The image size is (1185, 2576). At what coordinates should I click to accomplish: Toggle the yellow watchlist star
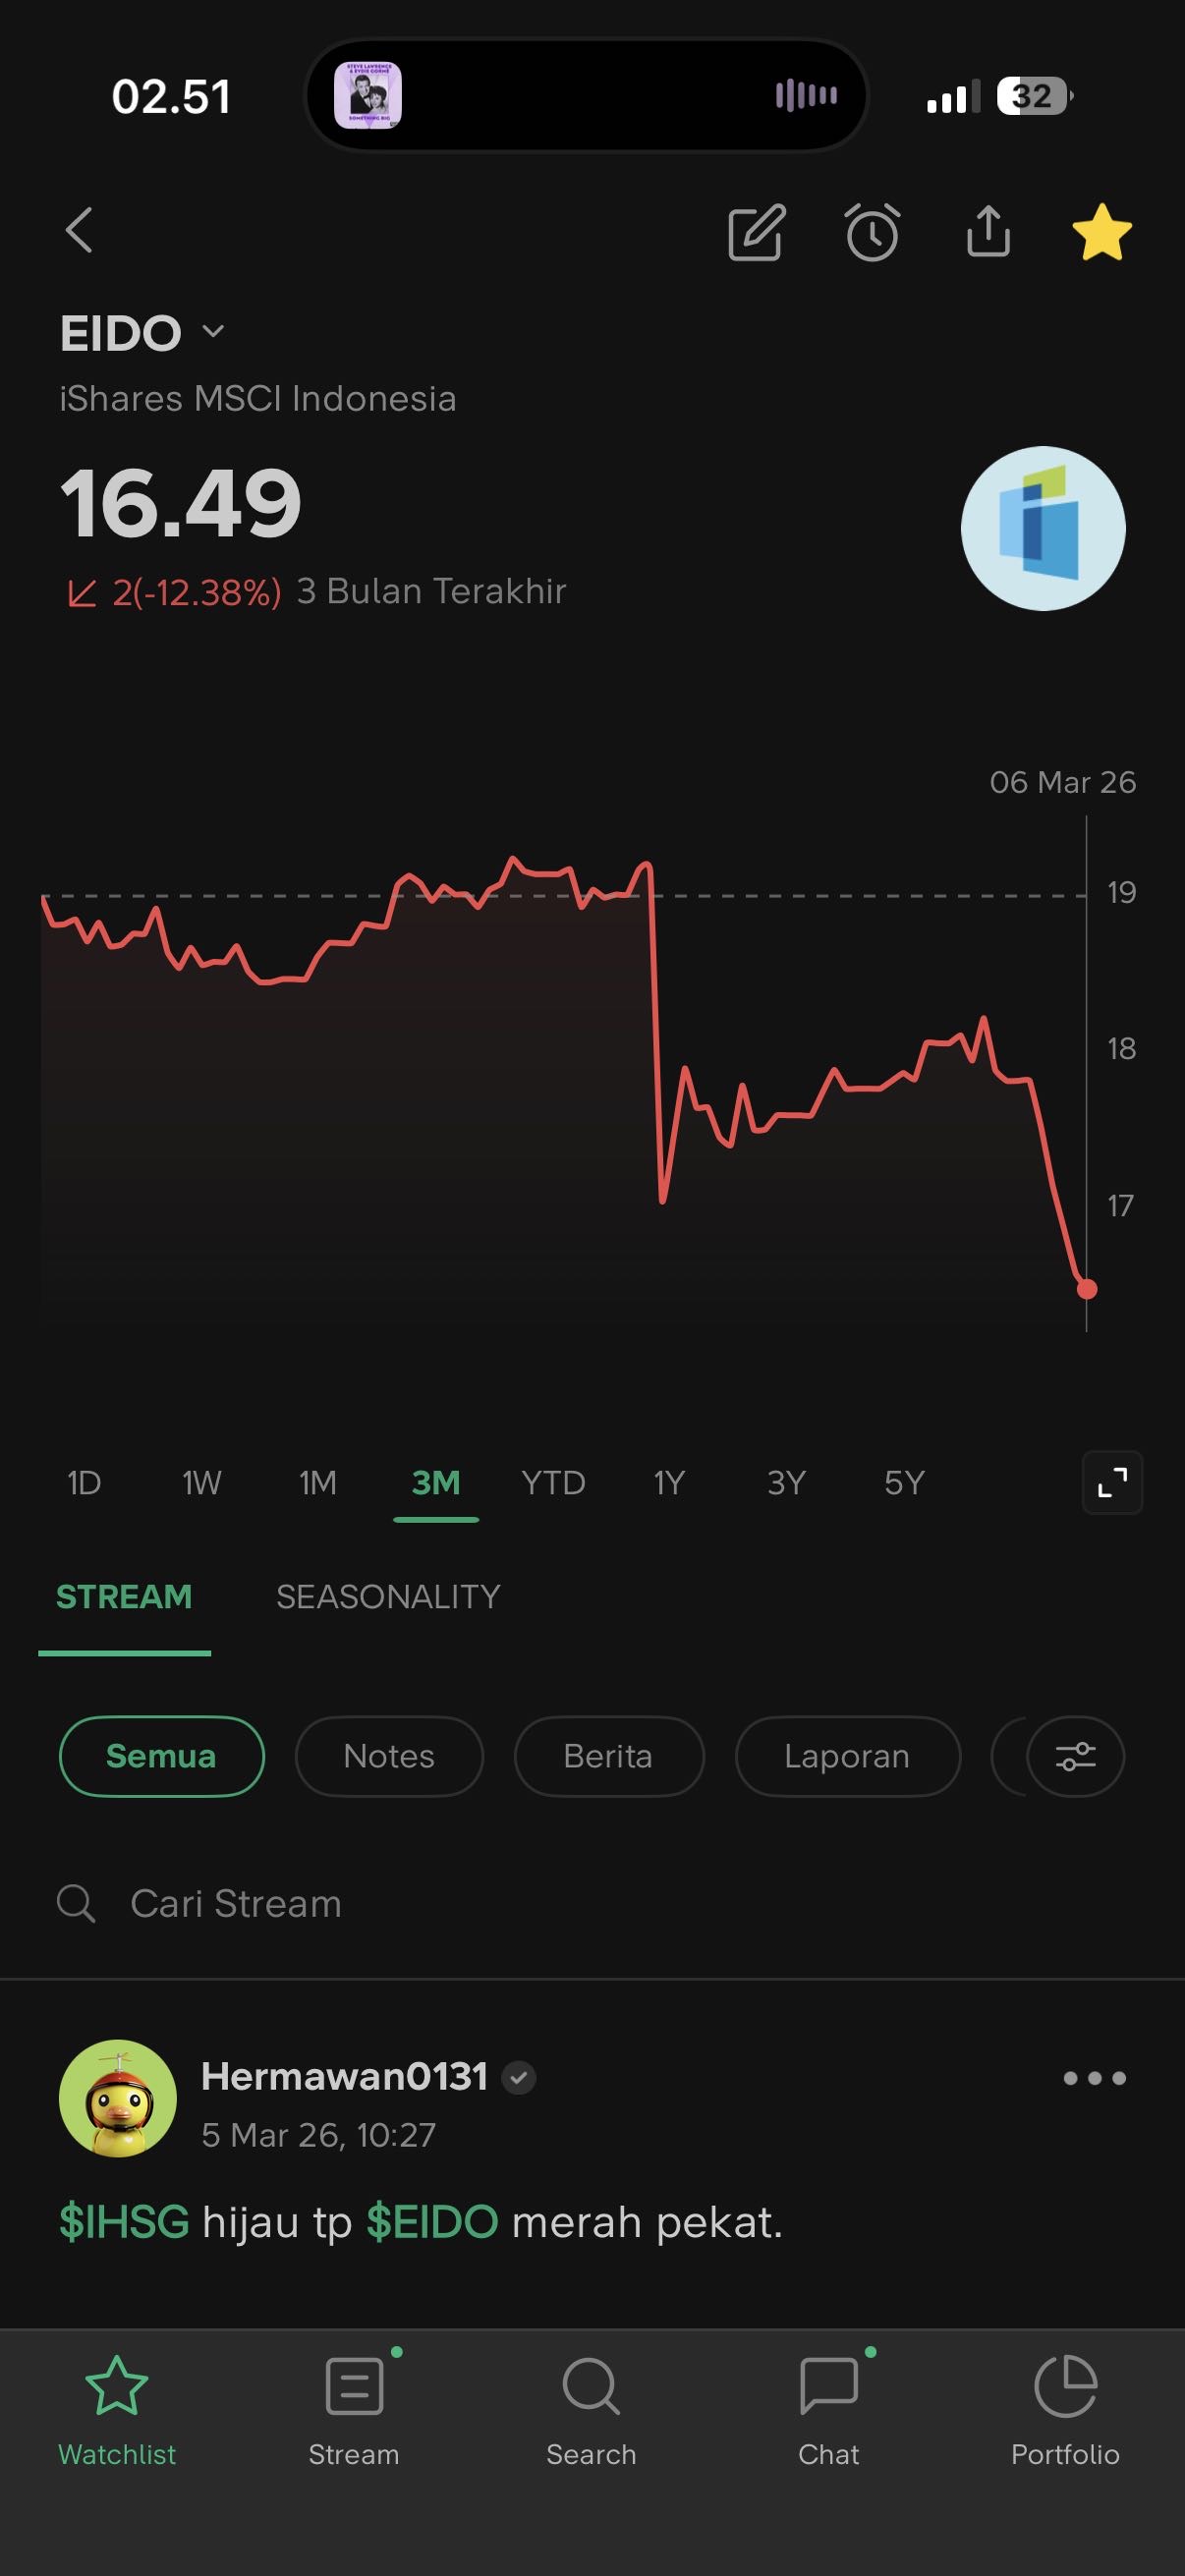tap(1102, 232)
